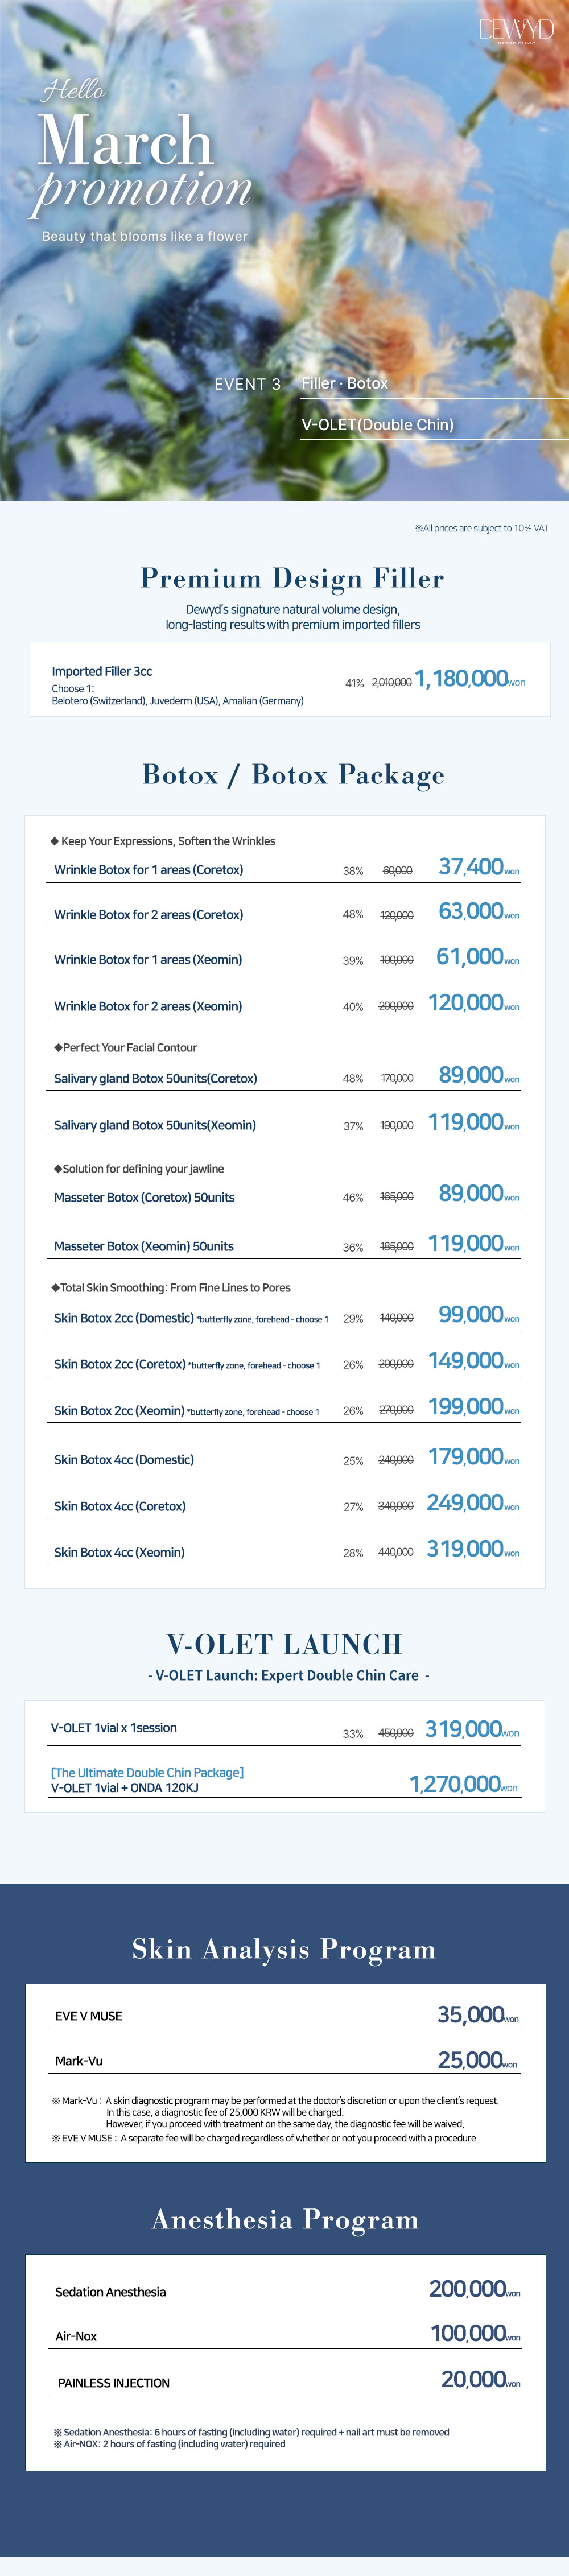Select Wrinkle Botox for 2 areas (Xeomin)
569x2576 pixels.
pyautogui.click(x=148, y=1006)
